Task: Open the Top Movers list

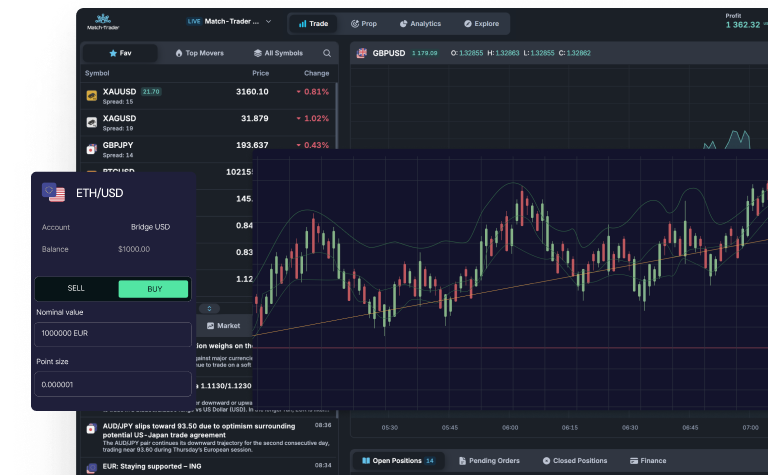Action: 199,53
